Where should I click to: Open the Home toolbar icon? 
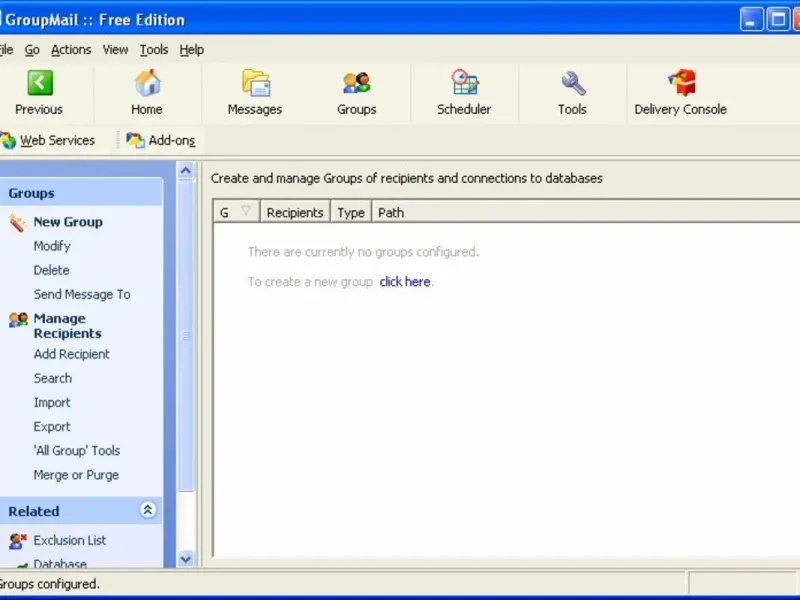click(x=147, y=83)
